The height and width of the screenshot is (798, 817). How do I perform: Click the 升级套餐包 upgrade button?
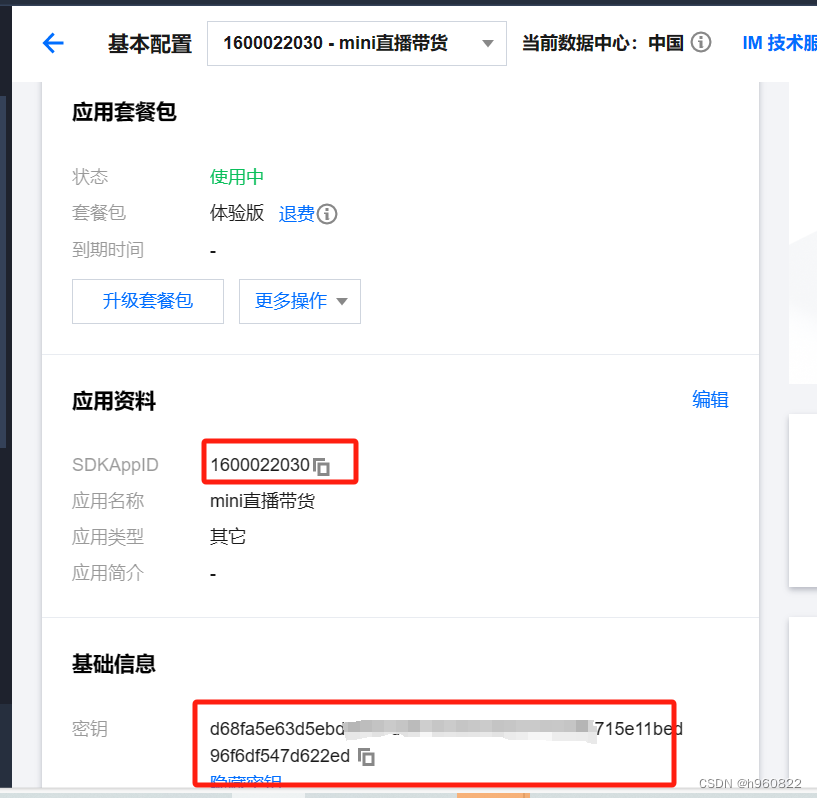coord(148,301)
